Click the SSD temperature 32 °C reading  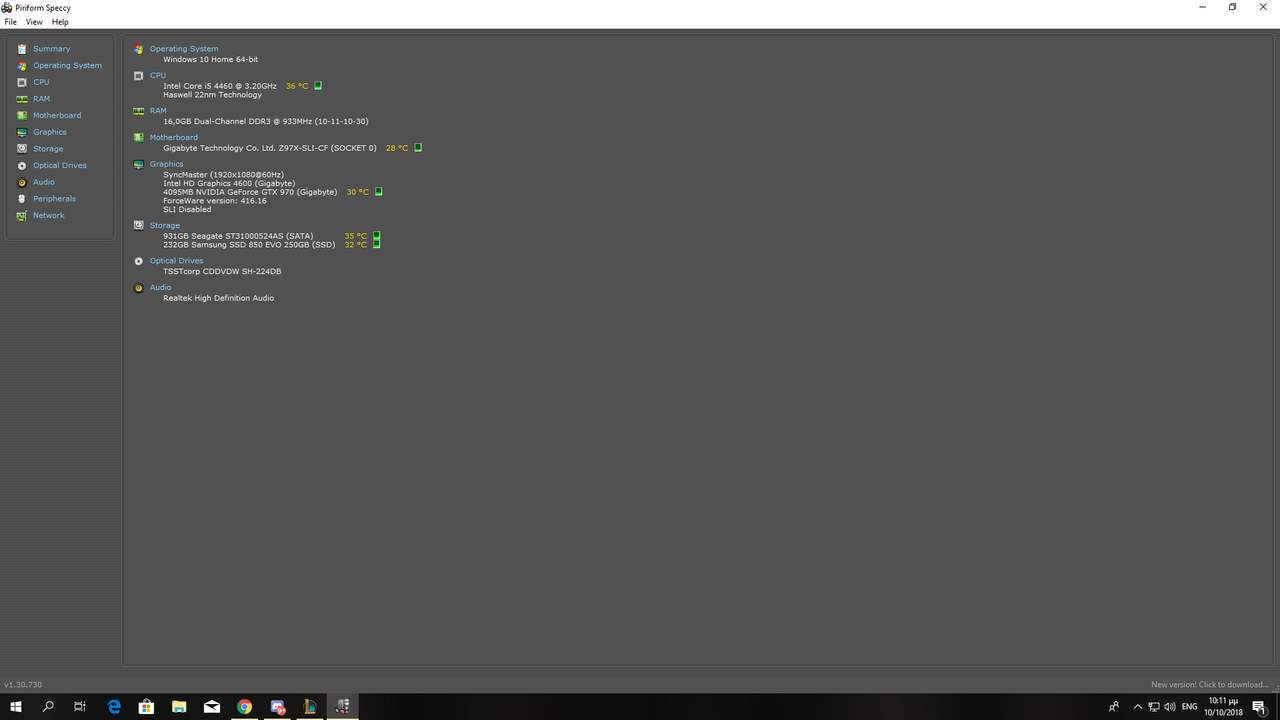tap(356, 244)
